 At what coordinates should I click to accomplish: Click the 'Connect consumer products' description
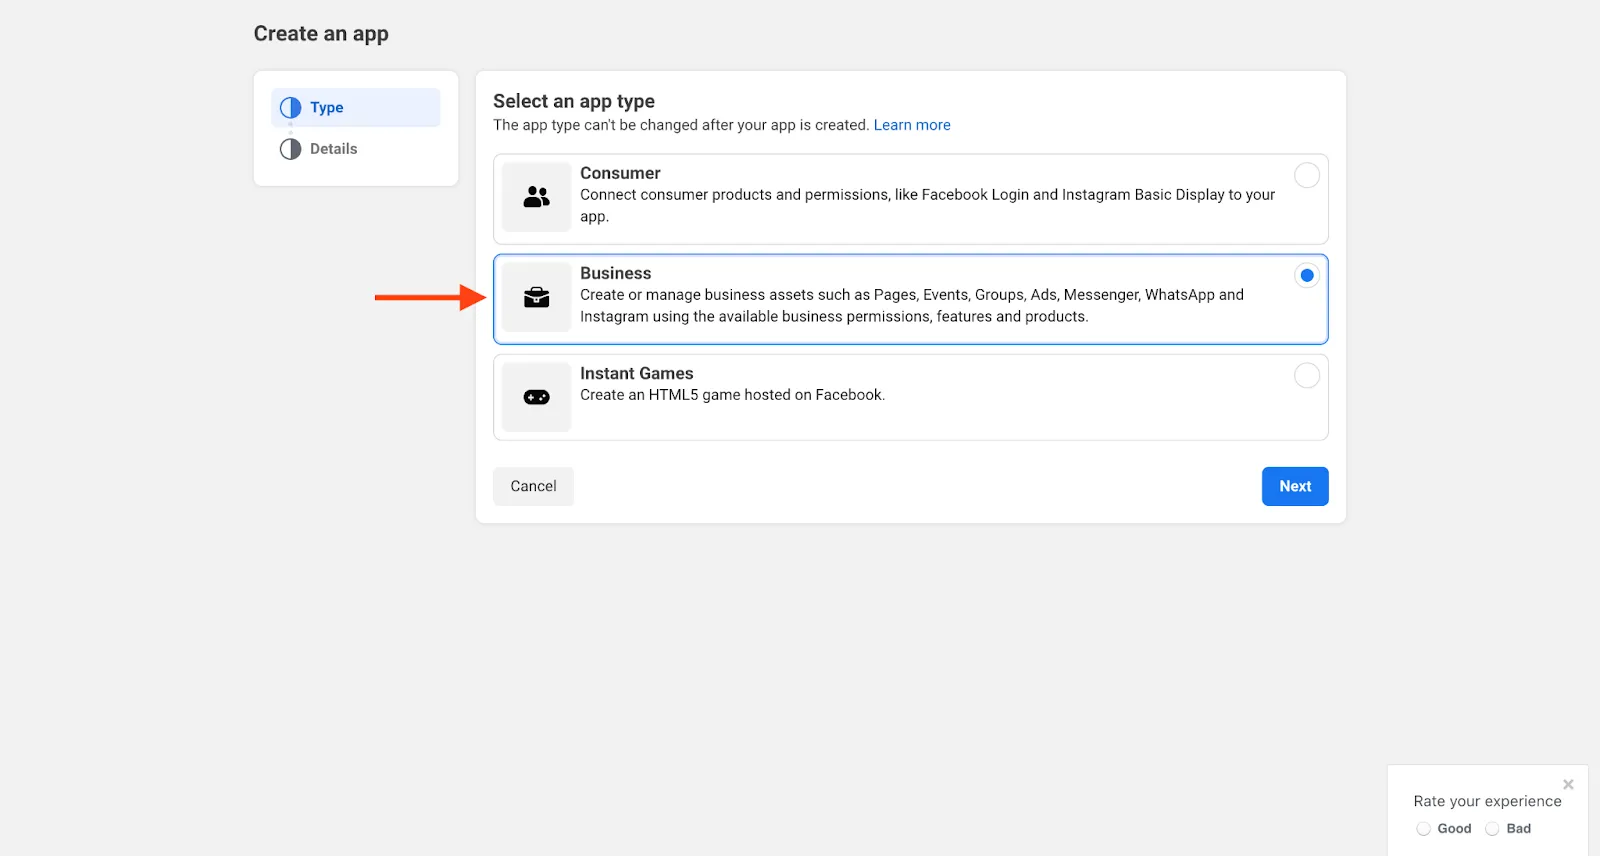tap(927, 206)
